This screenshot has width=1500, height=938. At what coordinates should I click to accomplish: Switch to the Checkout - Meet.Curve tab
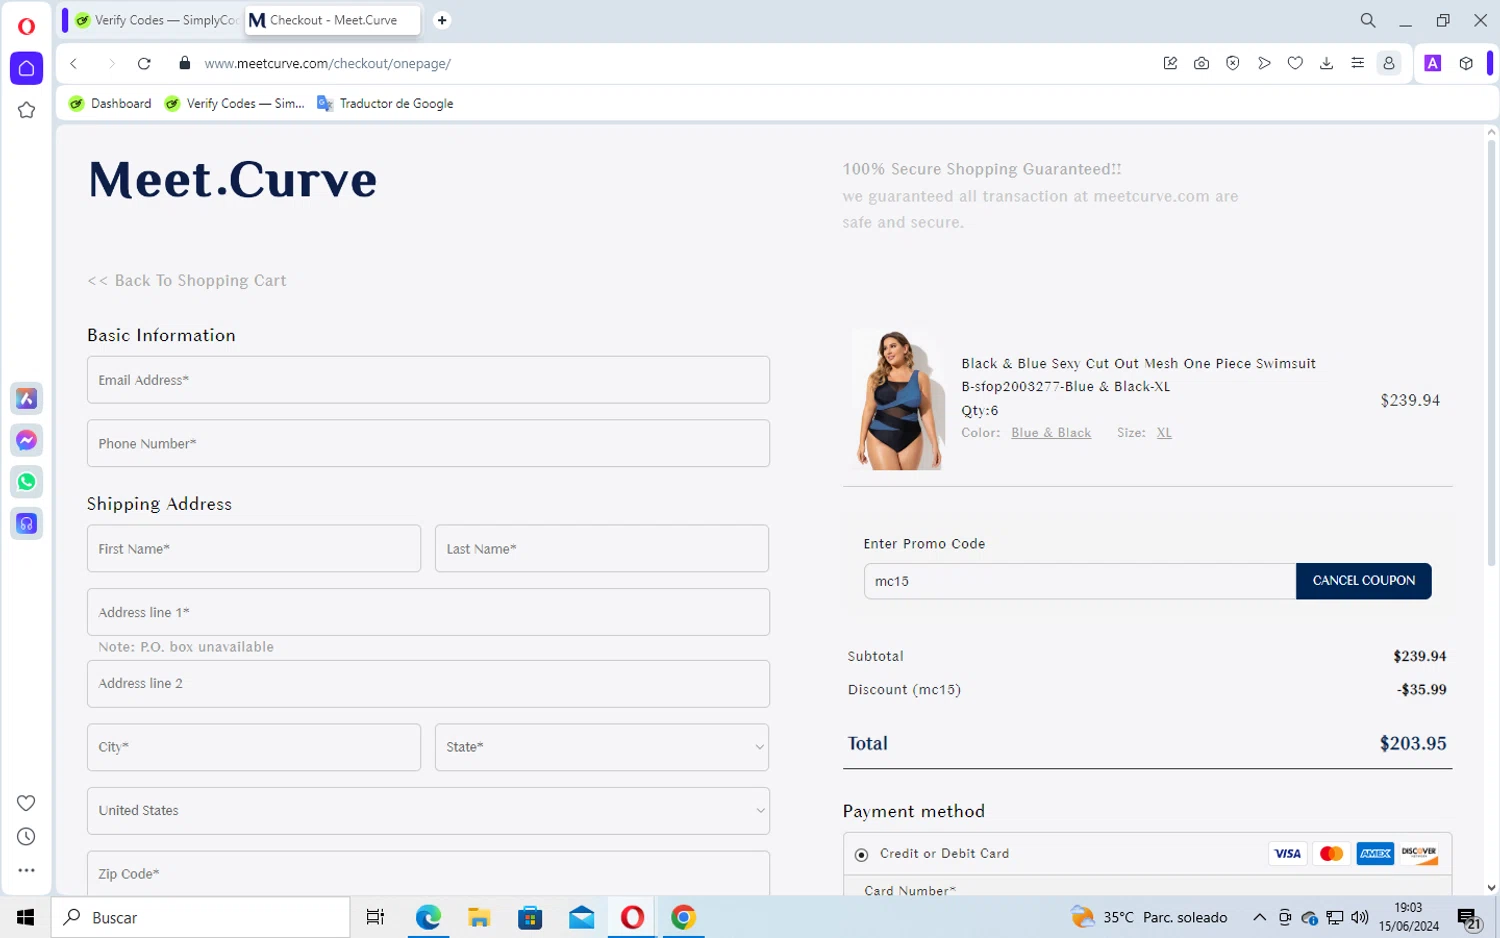(332, 20)
